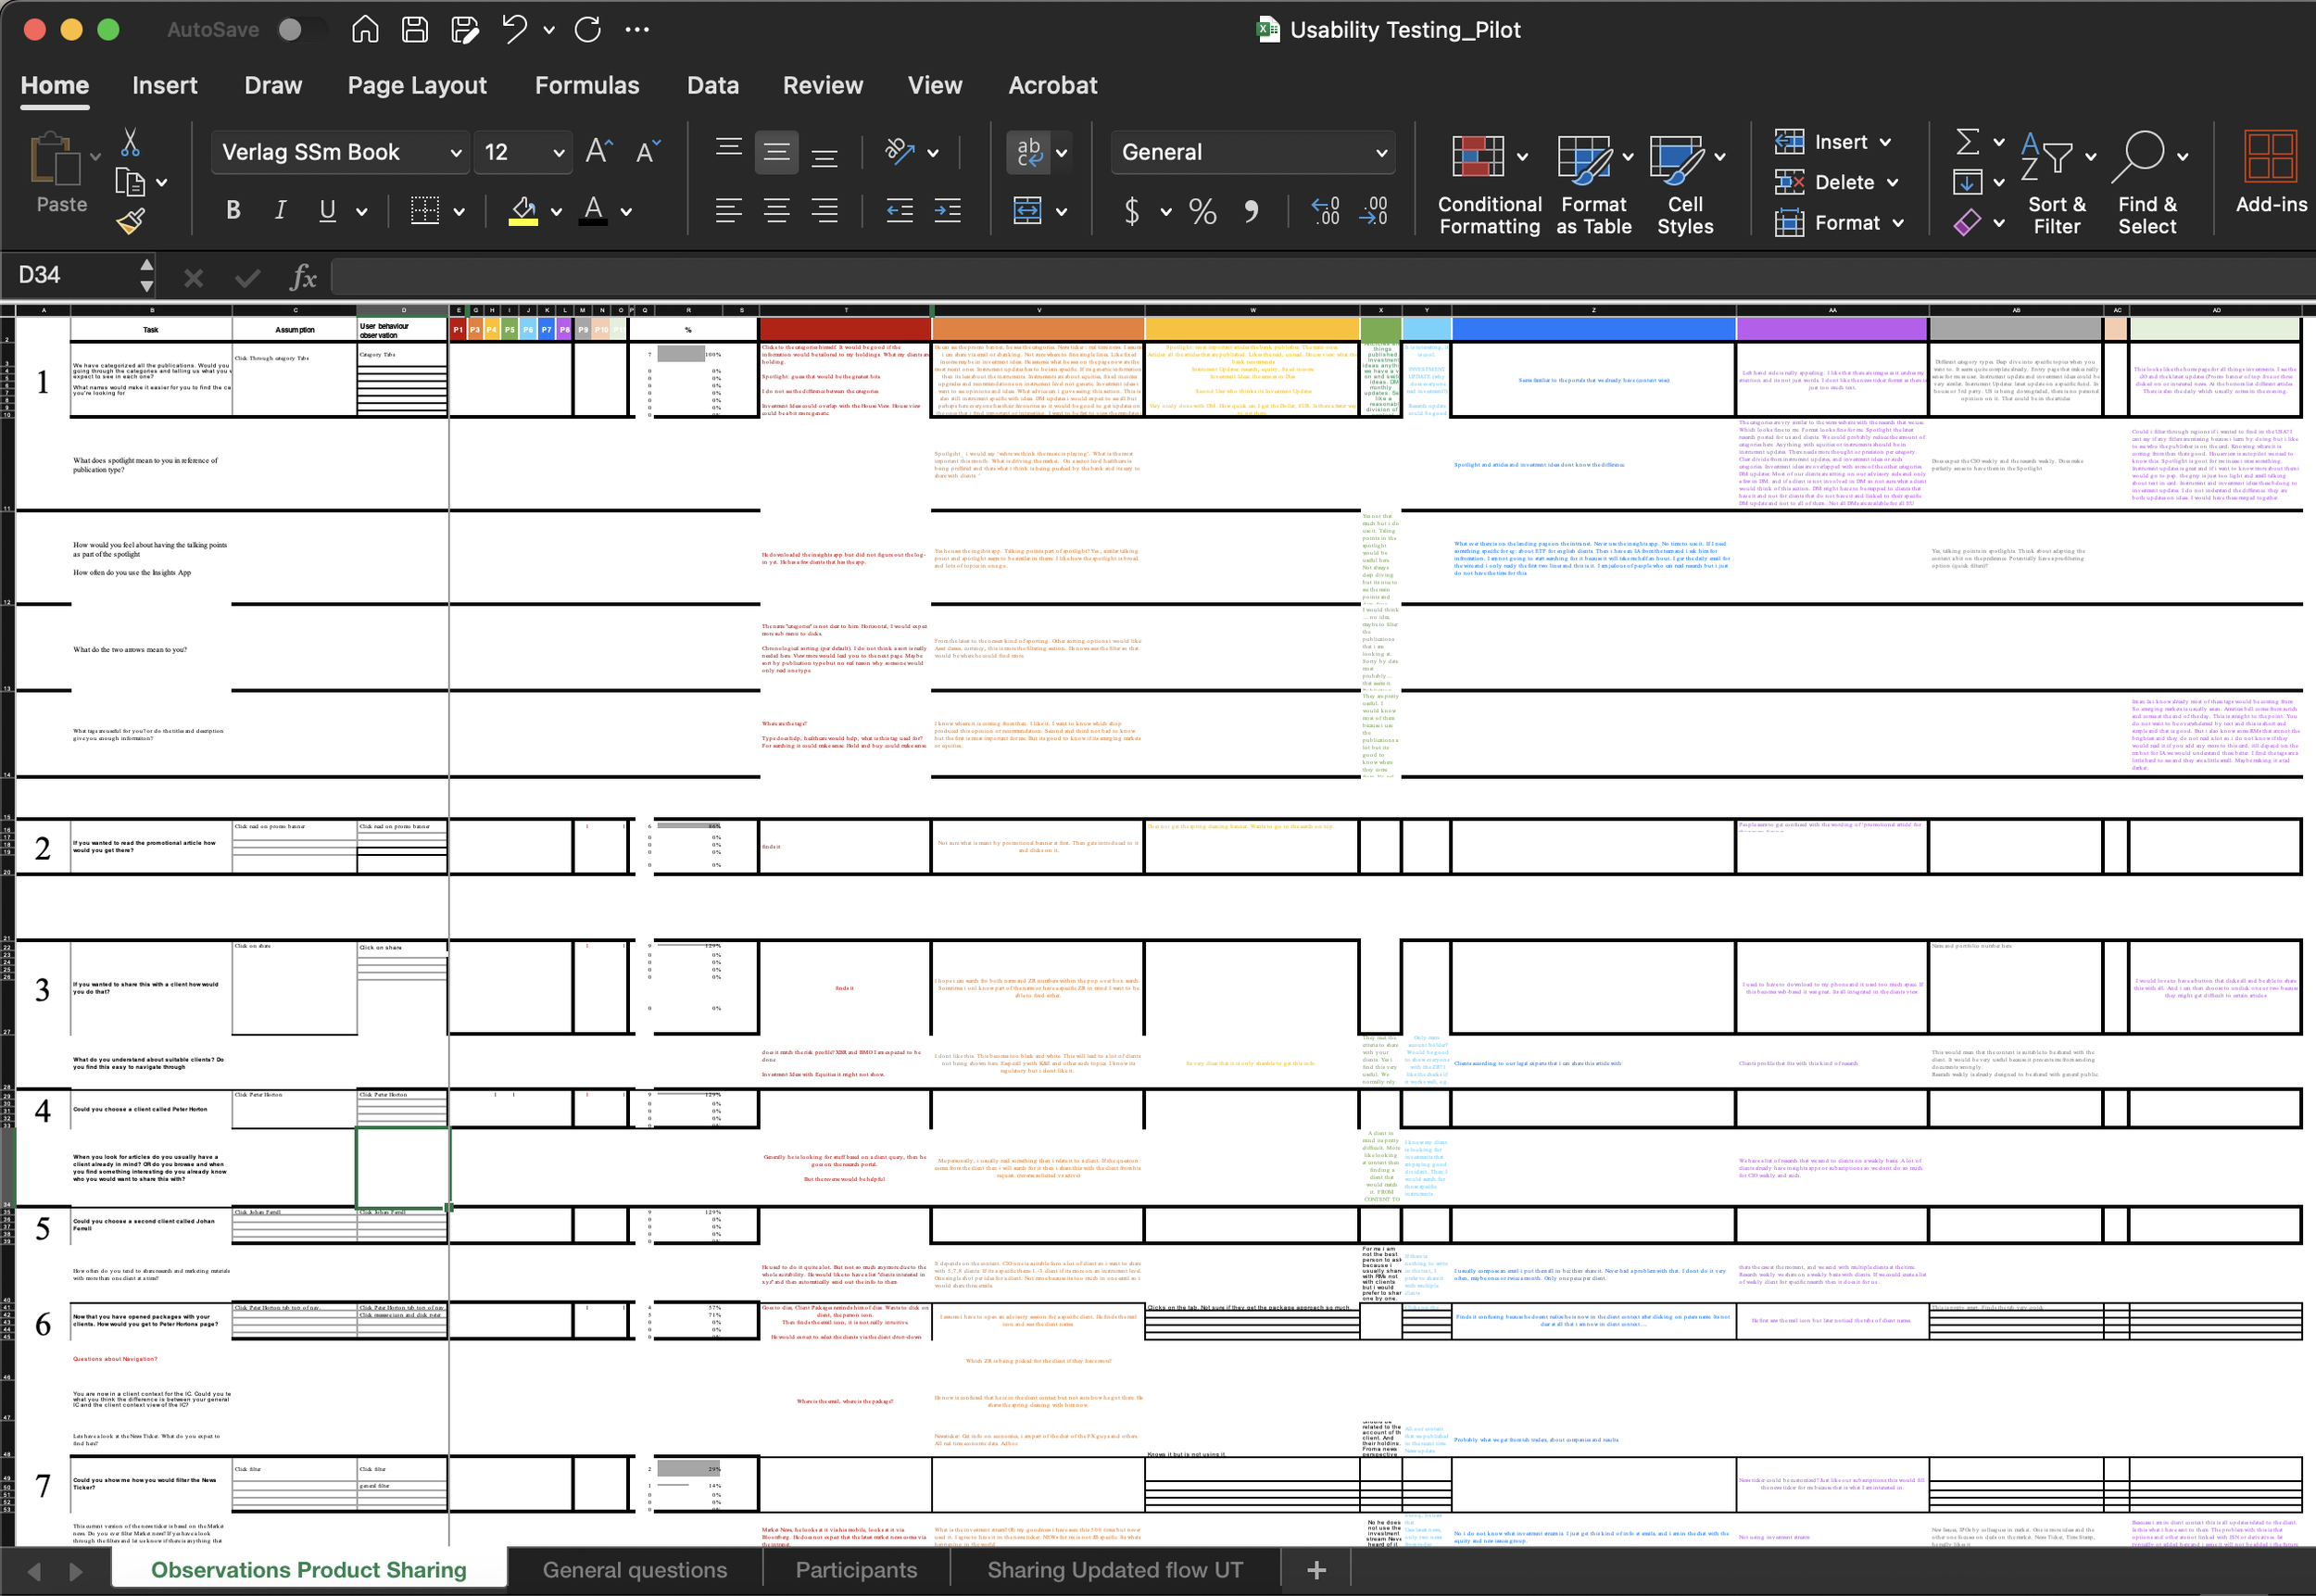Click the Percent Style icon
Image resolution: width=2316 pixels, height=1596 pixels.
coord(1202,211)
